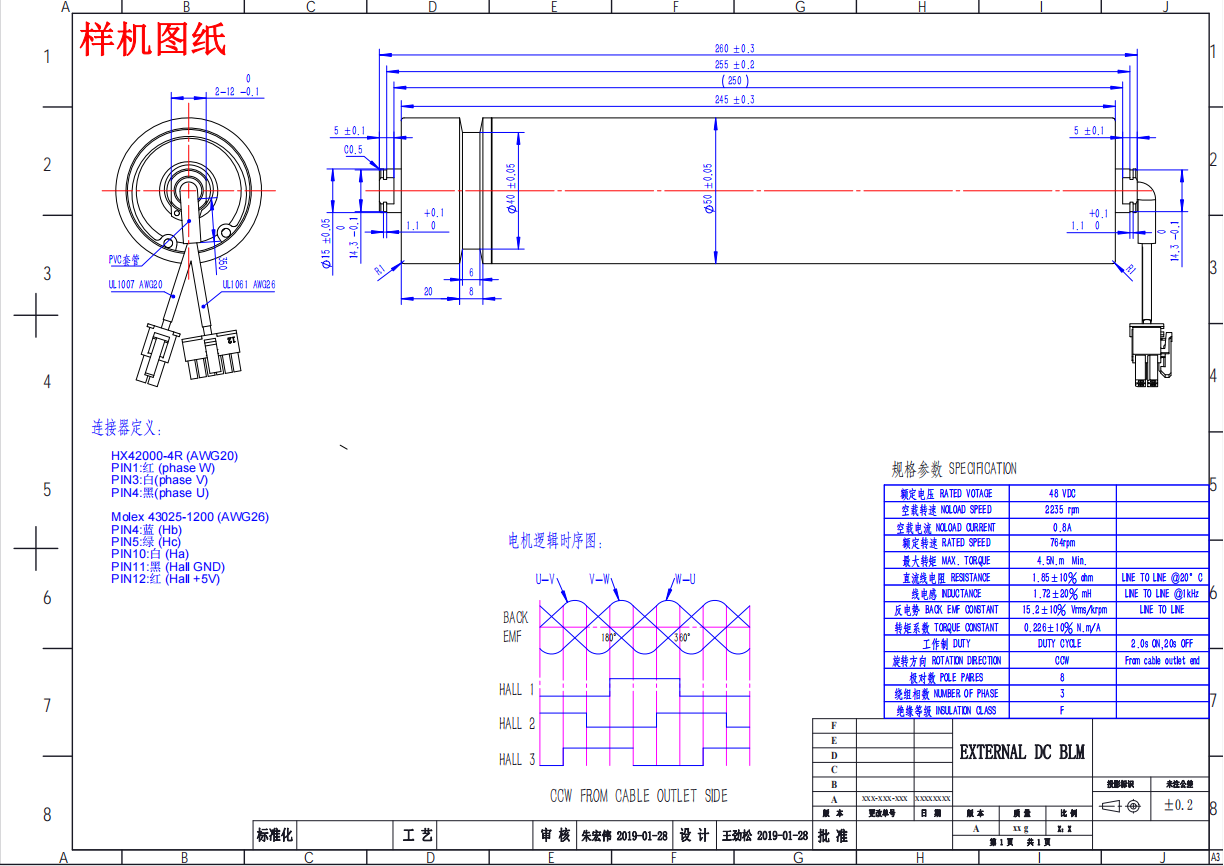Click the 标准化 cell in bottom title strip
This screenshot has width=1224, height=866.
pos(275,835)
